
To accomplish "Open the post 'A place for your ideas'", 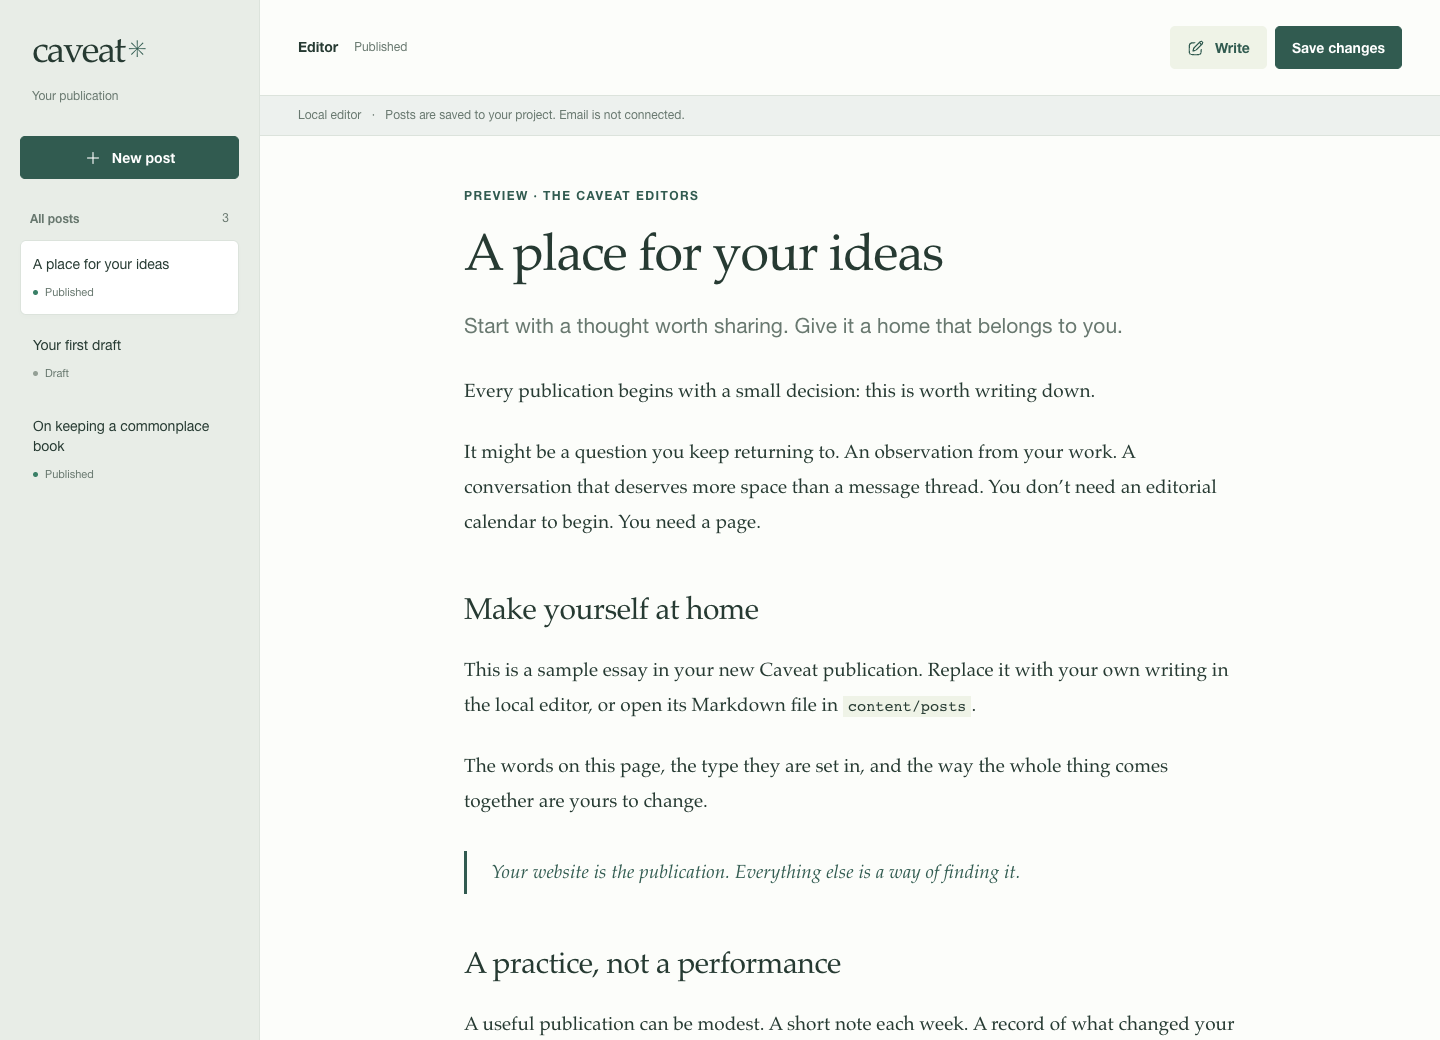I will coord(129,277).
